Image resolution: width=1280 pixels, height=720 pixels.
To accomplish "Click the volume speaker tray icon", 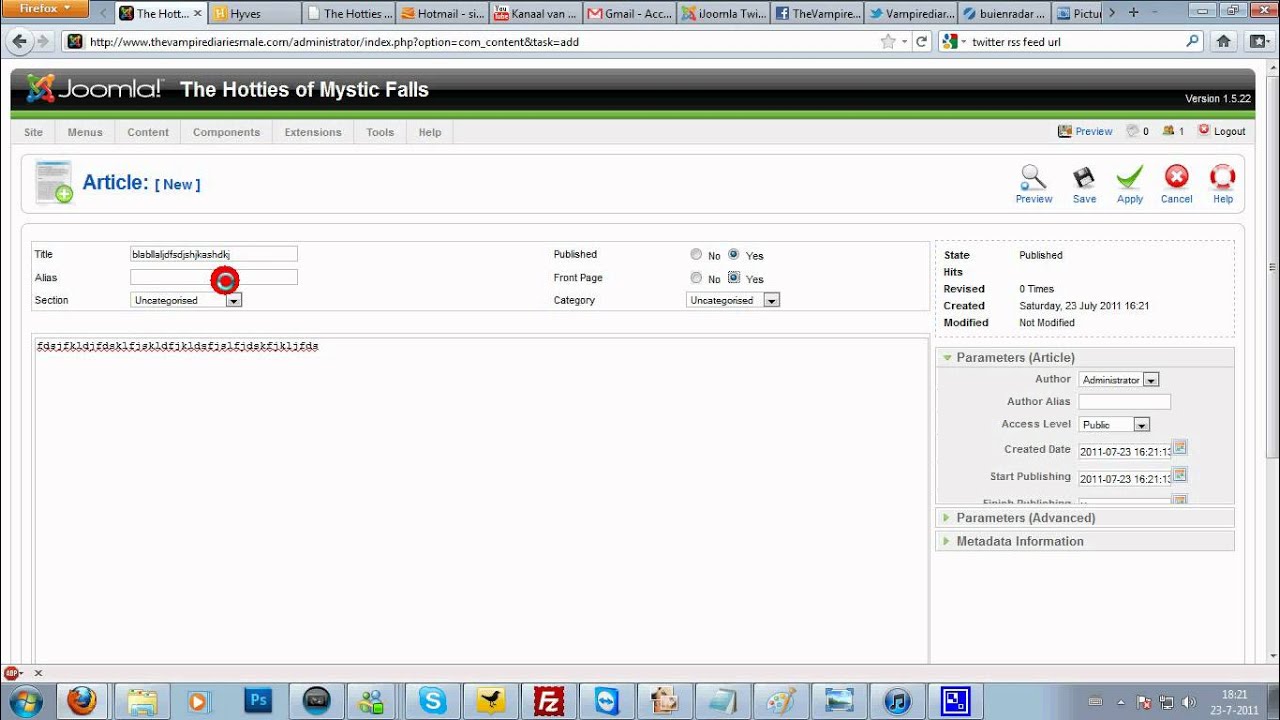I will tap(1189, 701).
